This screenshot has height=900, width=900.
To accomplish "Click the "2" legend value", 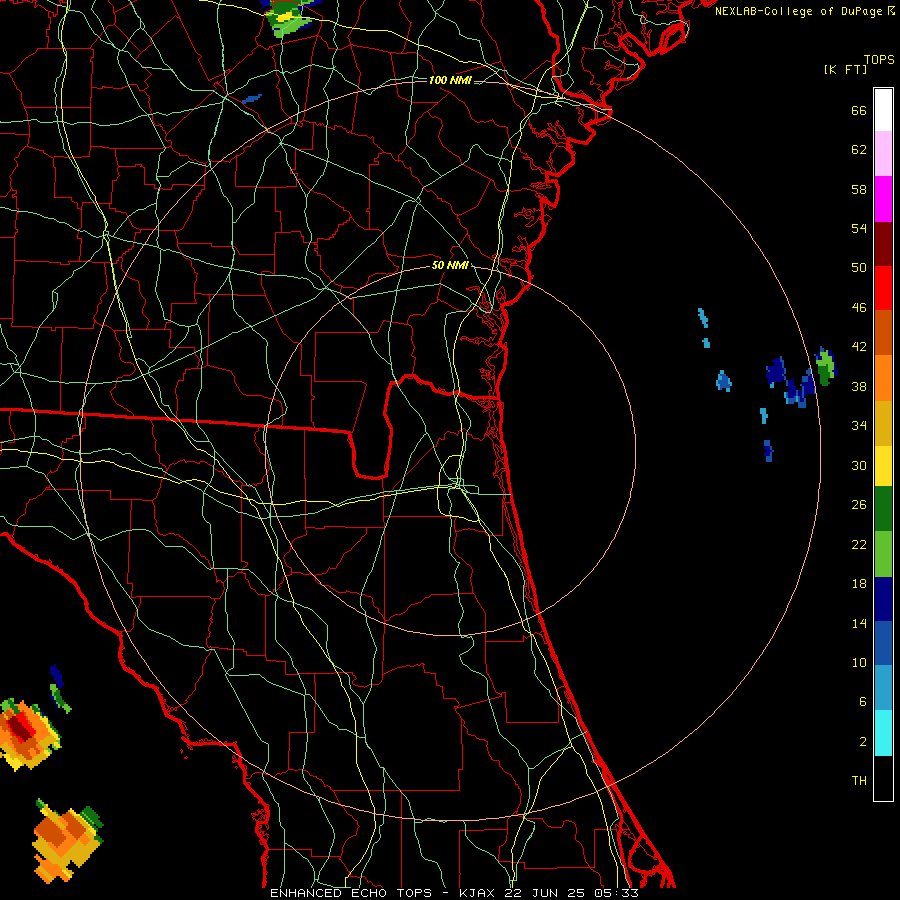I will pyautogui.click(x=863, y=742).
